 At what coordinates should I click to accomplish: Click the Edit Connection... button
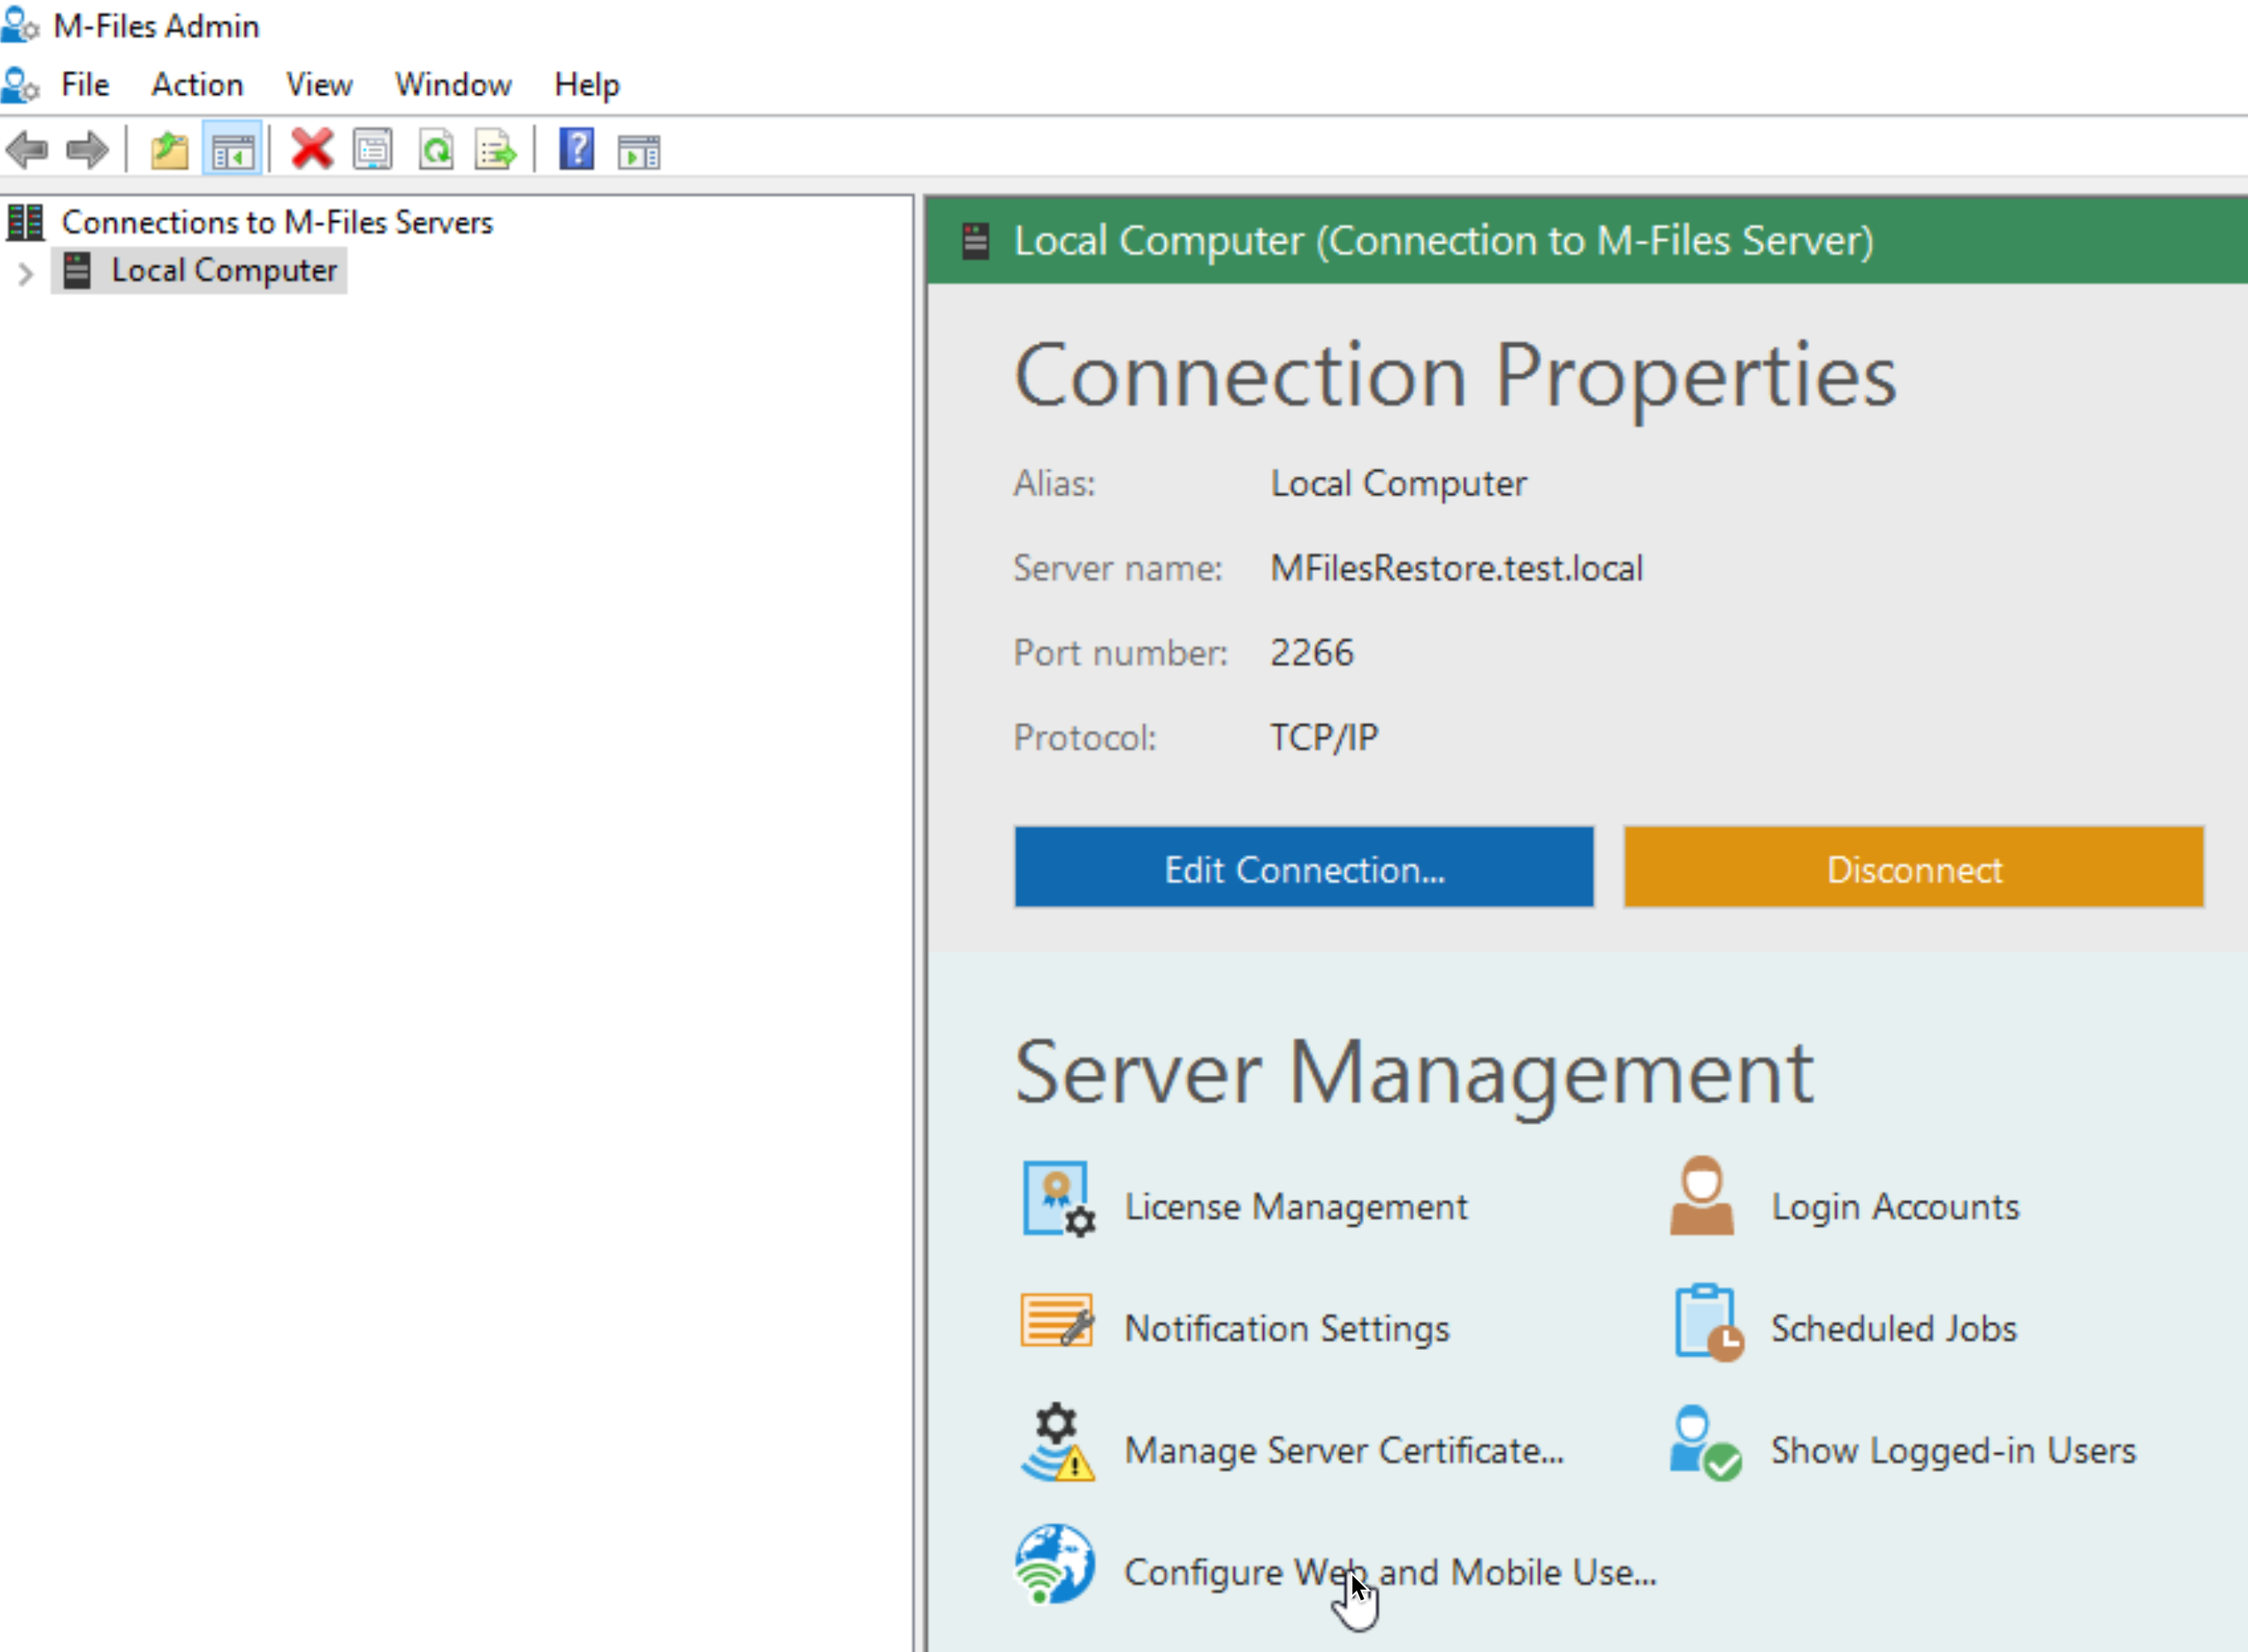pos(1304,867)
